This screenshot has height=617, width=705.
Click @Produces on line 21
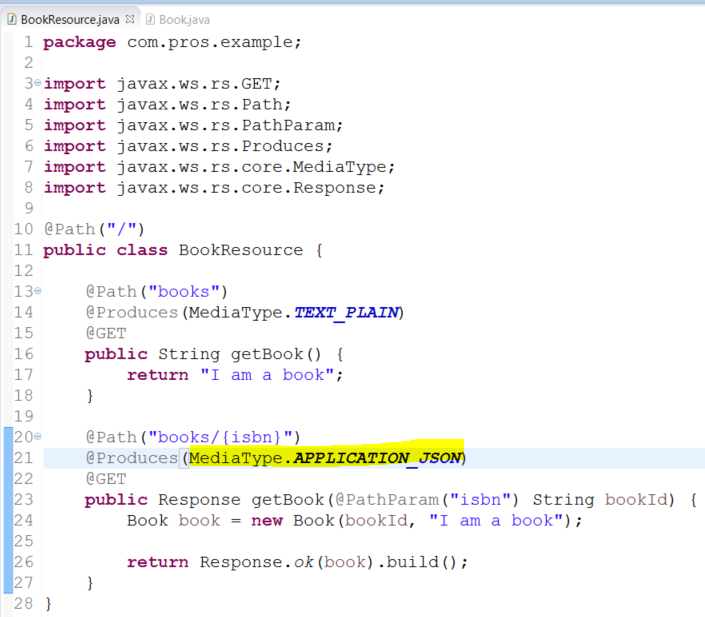132,458
